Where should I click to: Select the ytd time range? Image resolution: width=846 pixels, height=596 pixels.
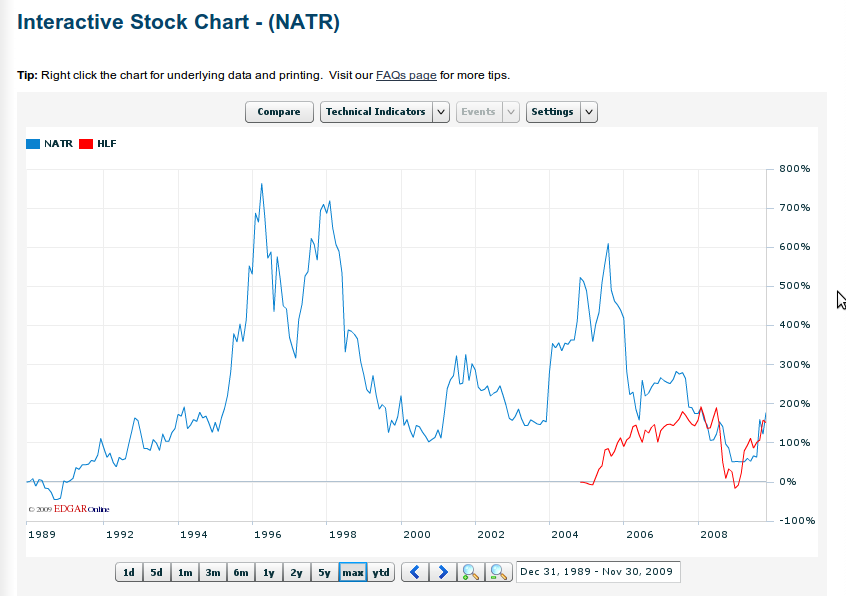(x=381, y=572)
